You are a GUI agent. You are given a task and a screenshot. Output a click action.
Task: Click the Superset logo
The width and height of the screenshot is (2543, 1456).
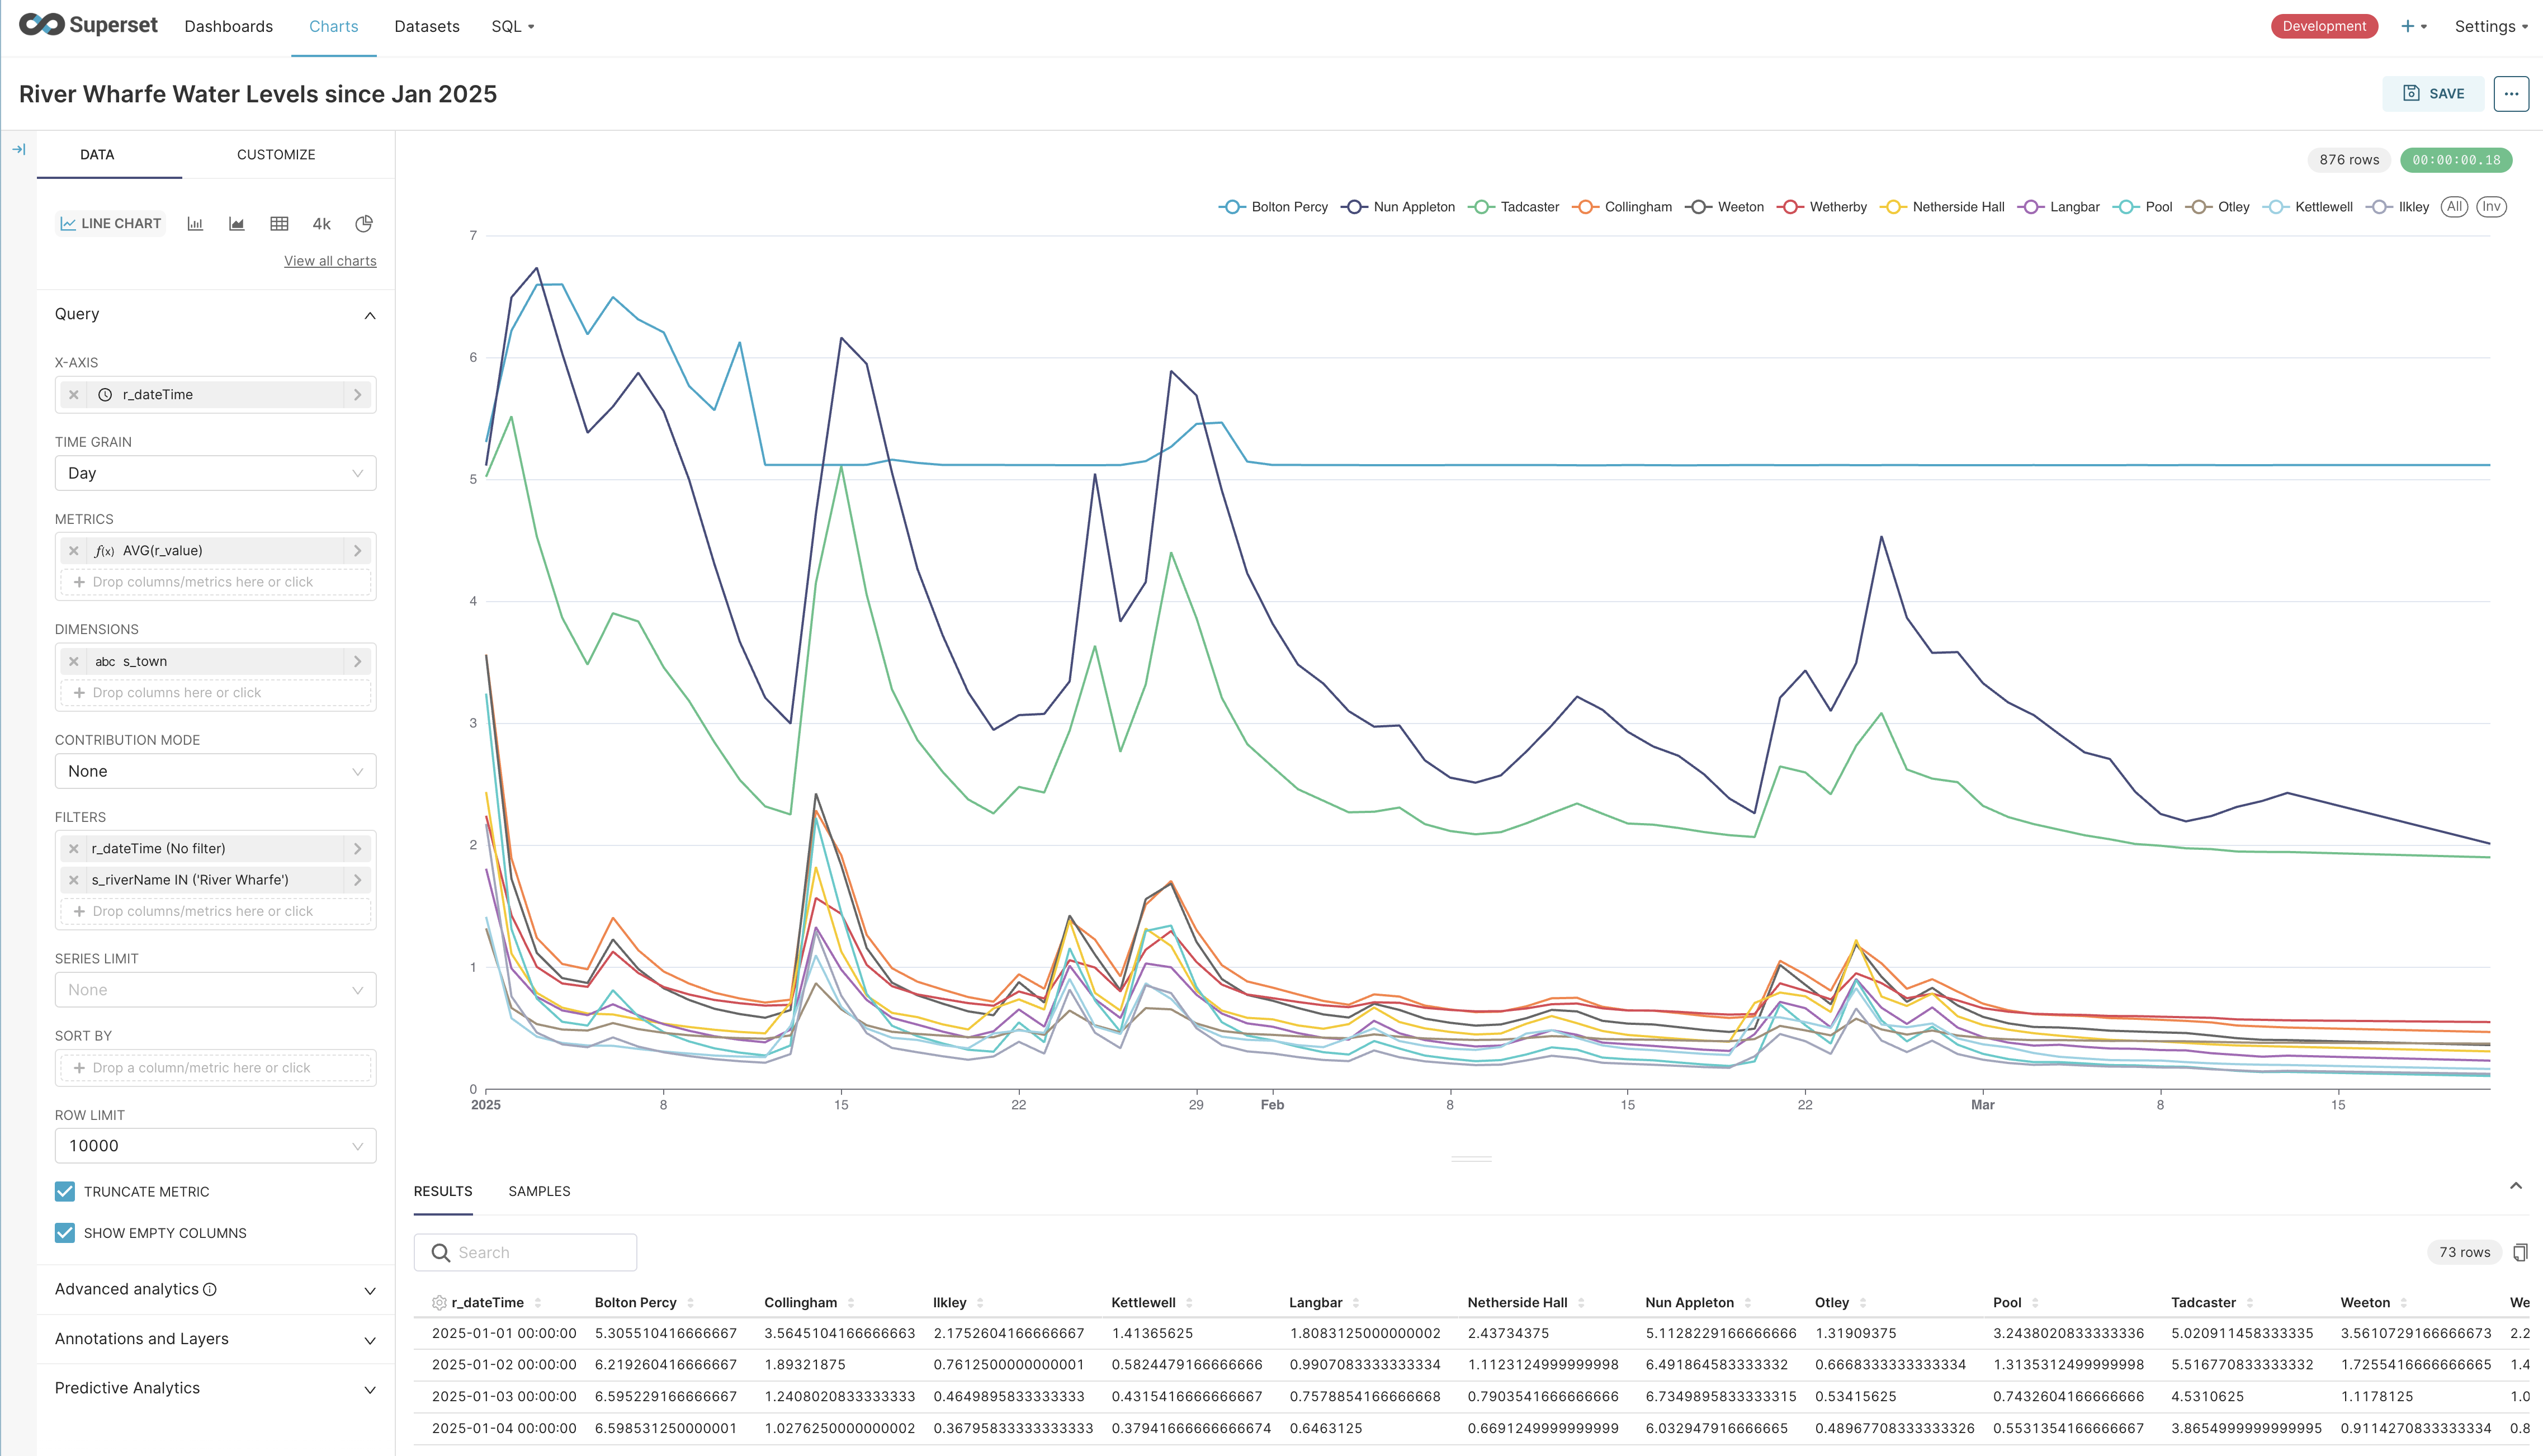[88, 25]
